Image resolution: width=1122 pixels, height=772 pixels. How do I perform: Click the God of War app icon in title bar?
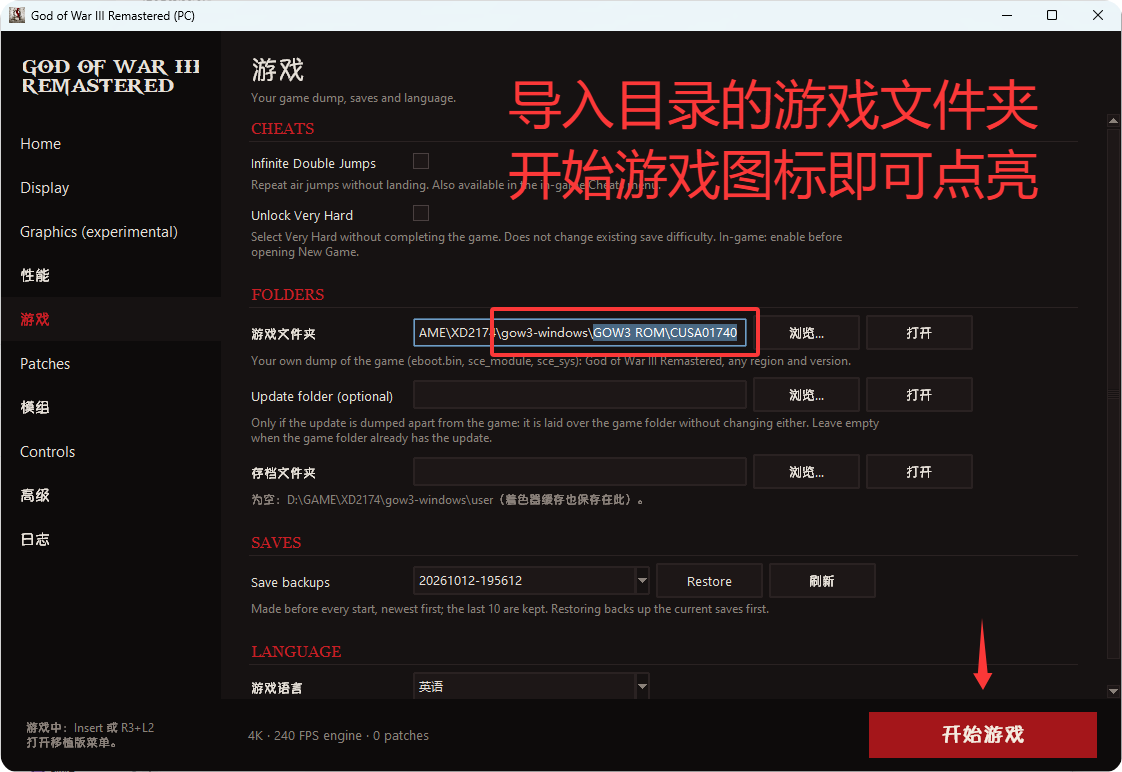[x=16, y=15]
